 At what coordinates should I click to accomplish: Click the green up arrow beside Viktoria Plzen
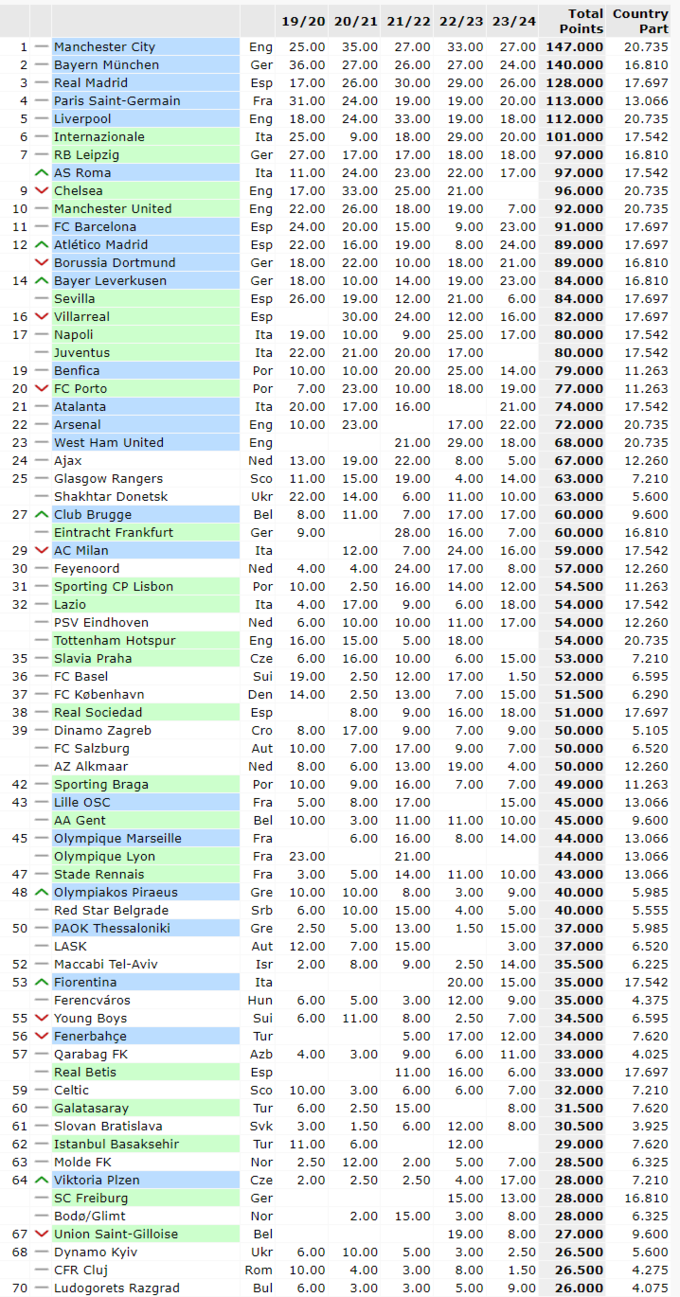tap(41, 1181)
